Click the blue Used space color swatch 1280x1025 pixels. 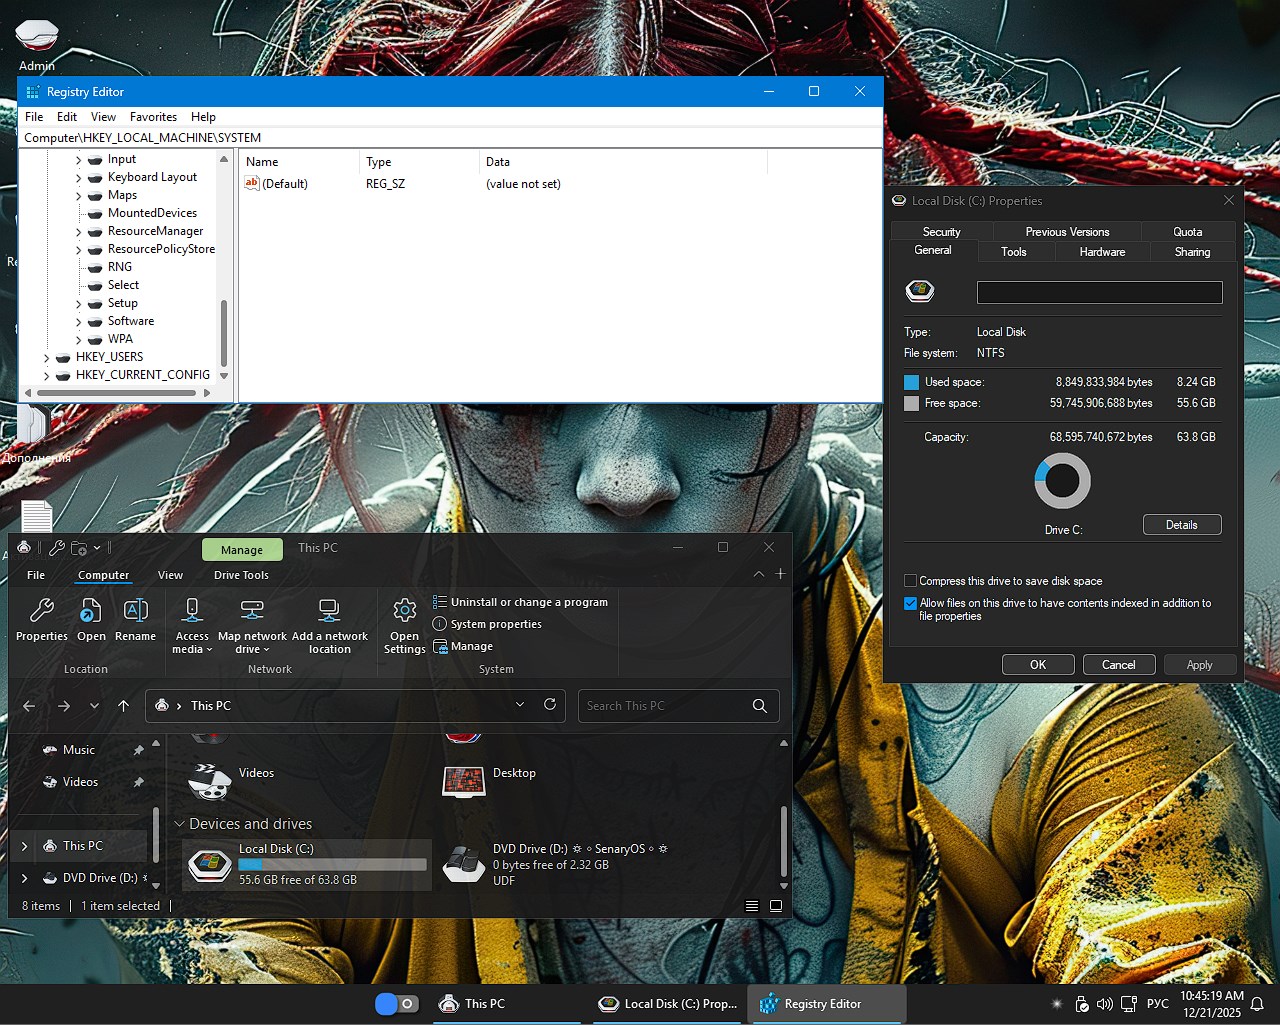pos(911,381)
